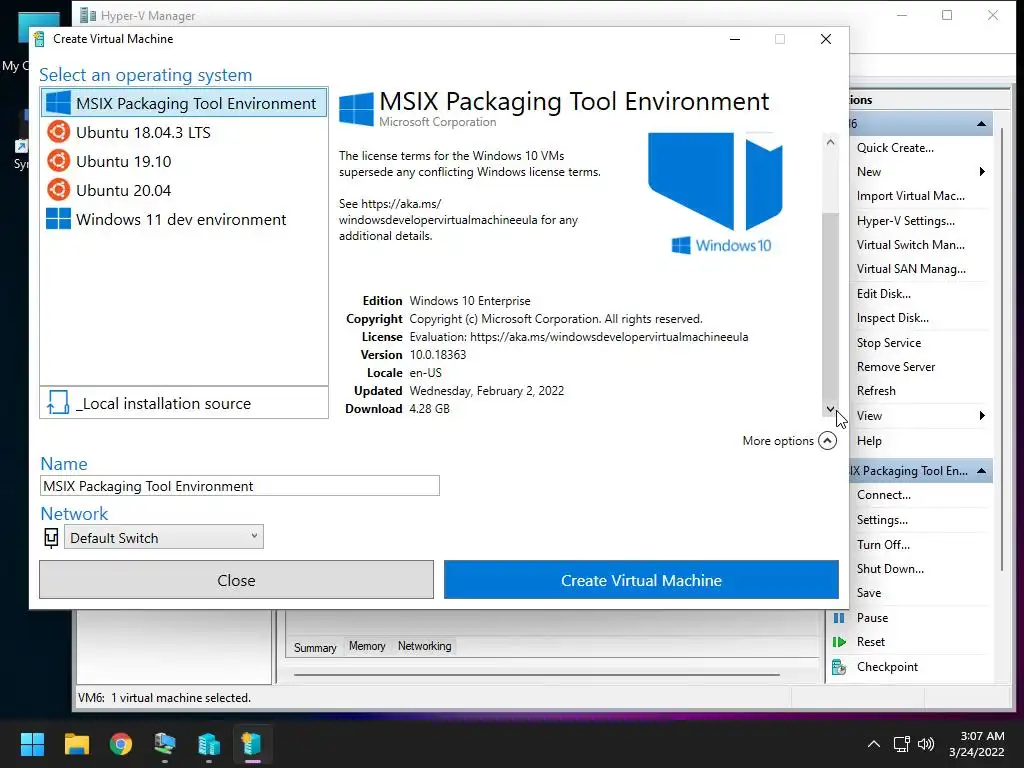
Task: Click Stop Service action
Action: (x=889, y=343)
